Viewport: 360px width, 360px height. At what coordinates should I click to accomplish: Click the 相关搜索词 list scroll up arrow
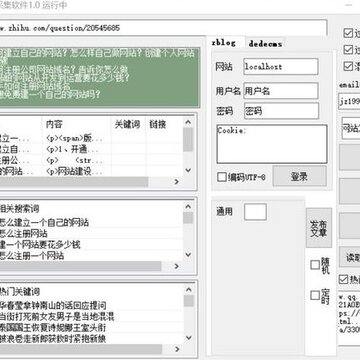(x=188, y=207)
